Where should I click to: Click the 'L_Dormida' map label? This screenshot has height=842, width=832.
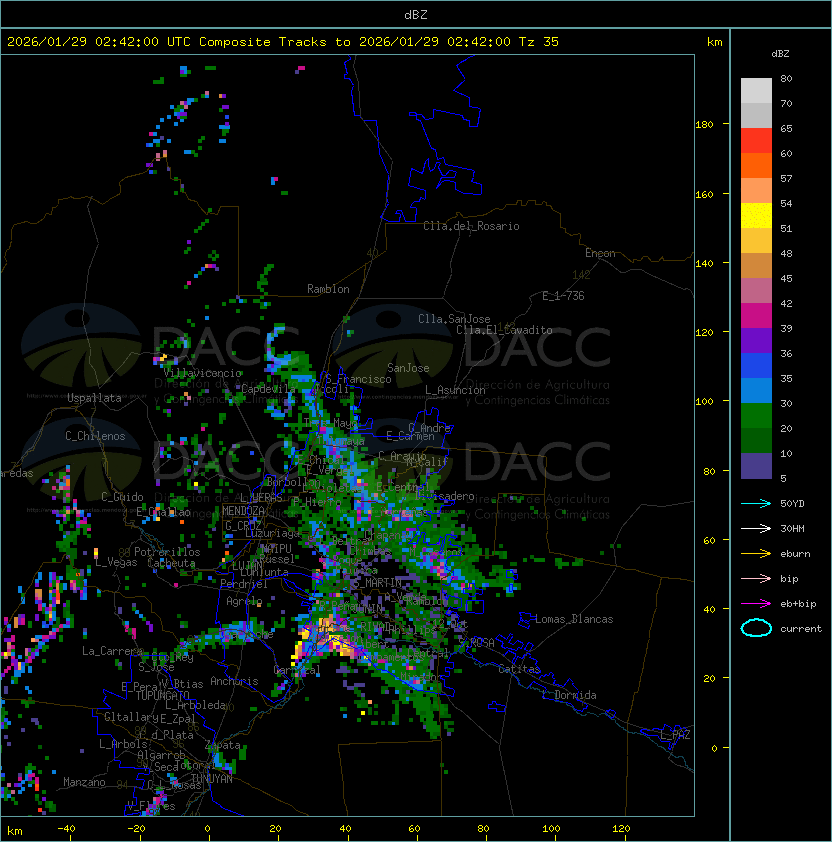coord(569,695)
